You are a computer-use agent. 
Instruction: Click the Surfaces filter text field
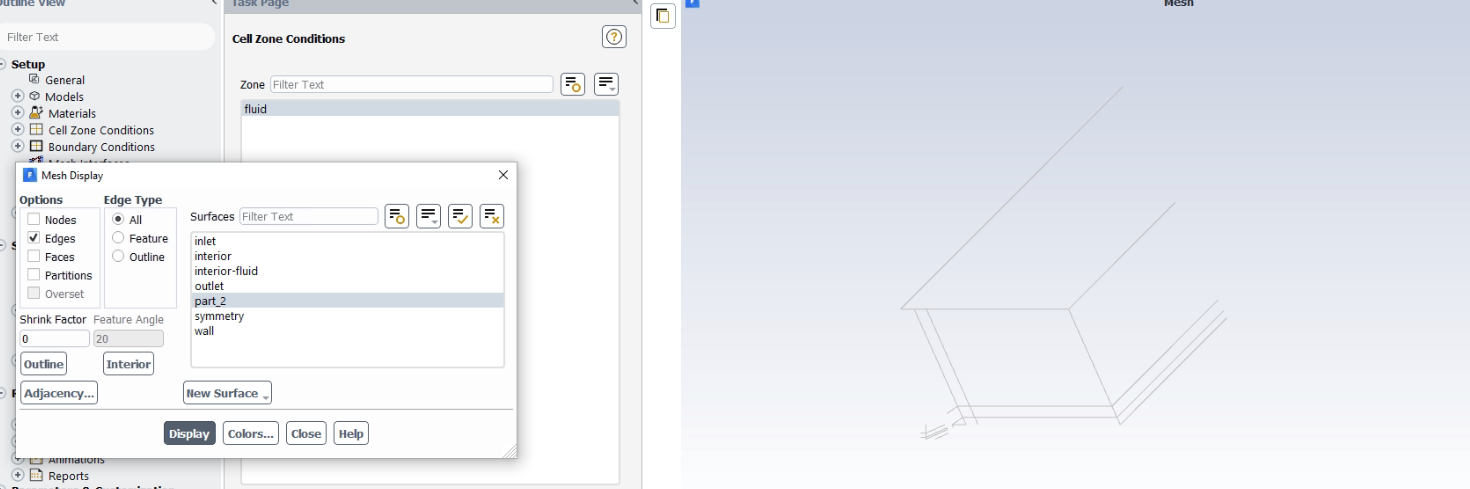(x=308, y=216)
